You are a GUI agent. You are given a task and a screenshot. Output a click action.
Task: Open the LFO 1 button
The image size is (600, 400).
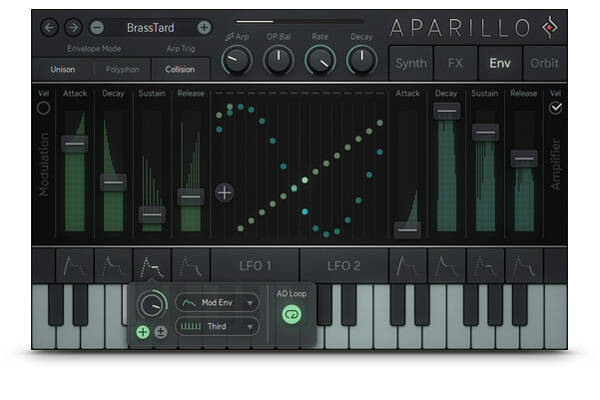coord(255,266)
